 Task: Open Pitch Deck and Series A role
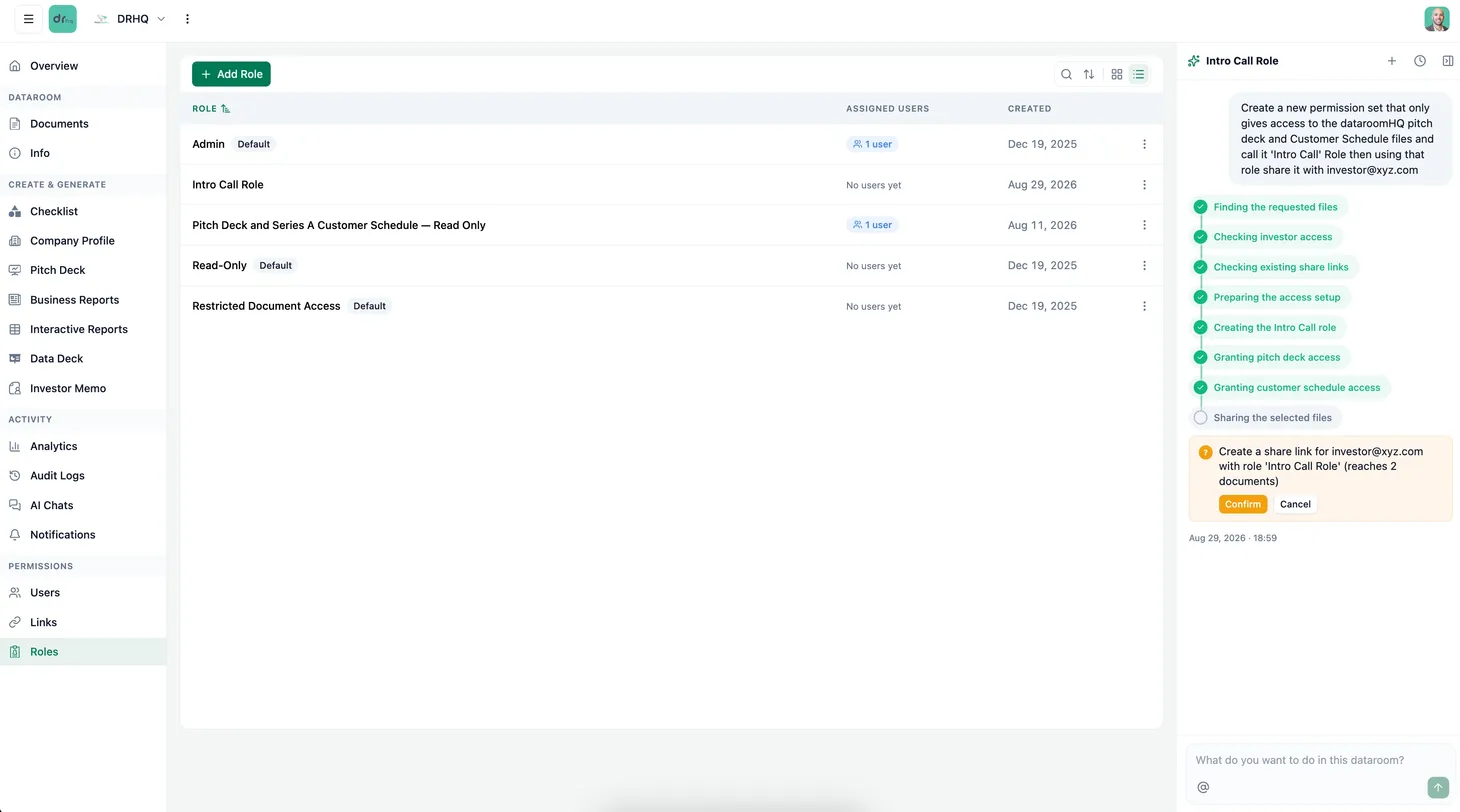click(671, 225)
